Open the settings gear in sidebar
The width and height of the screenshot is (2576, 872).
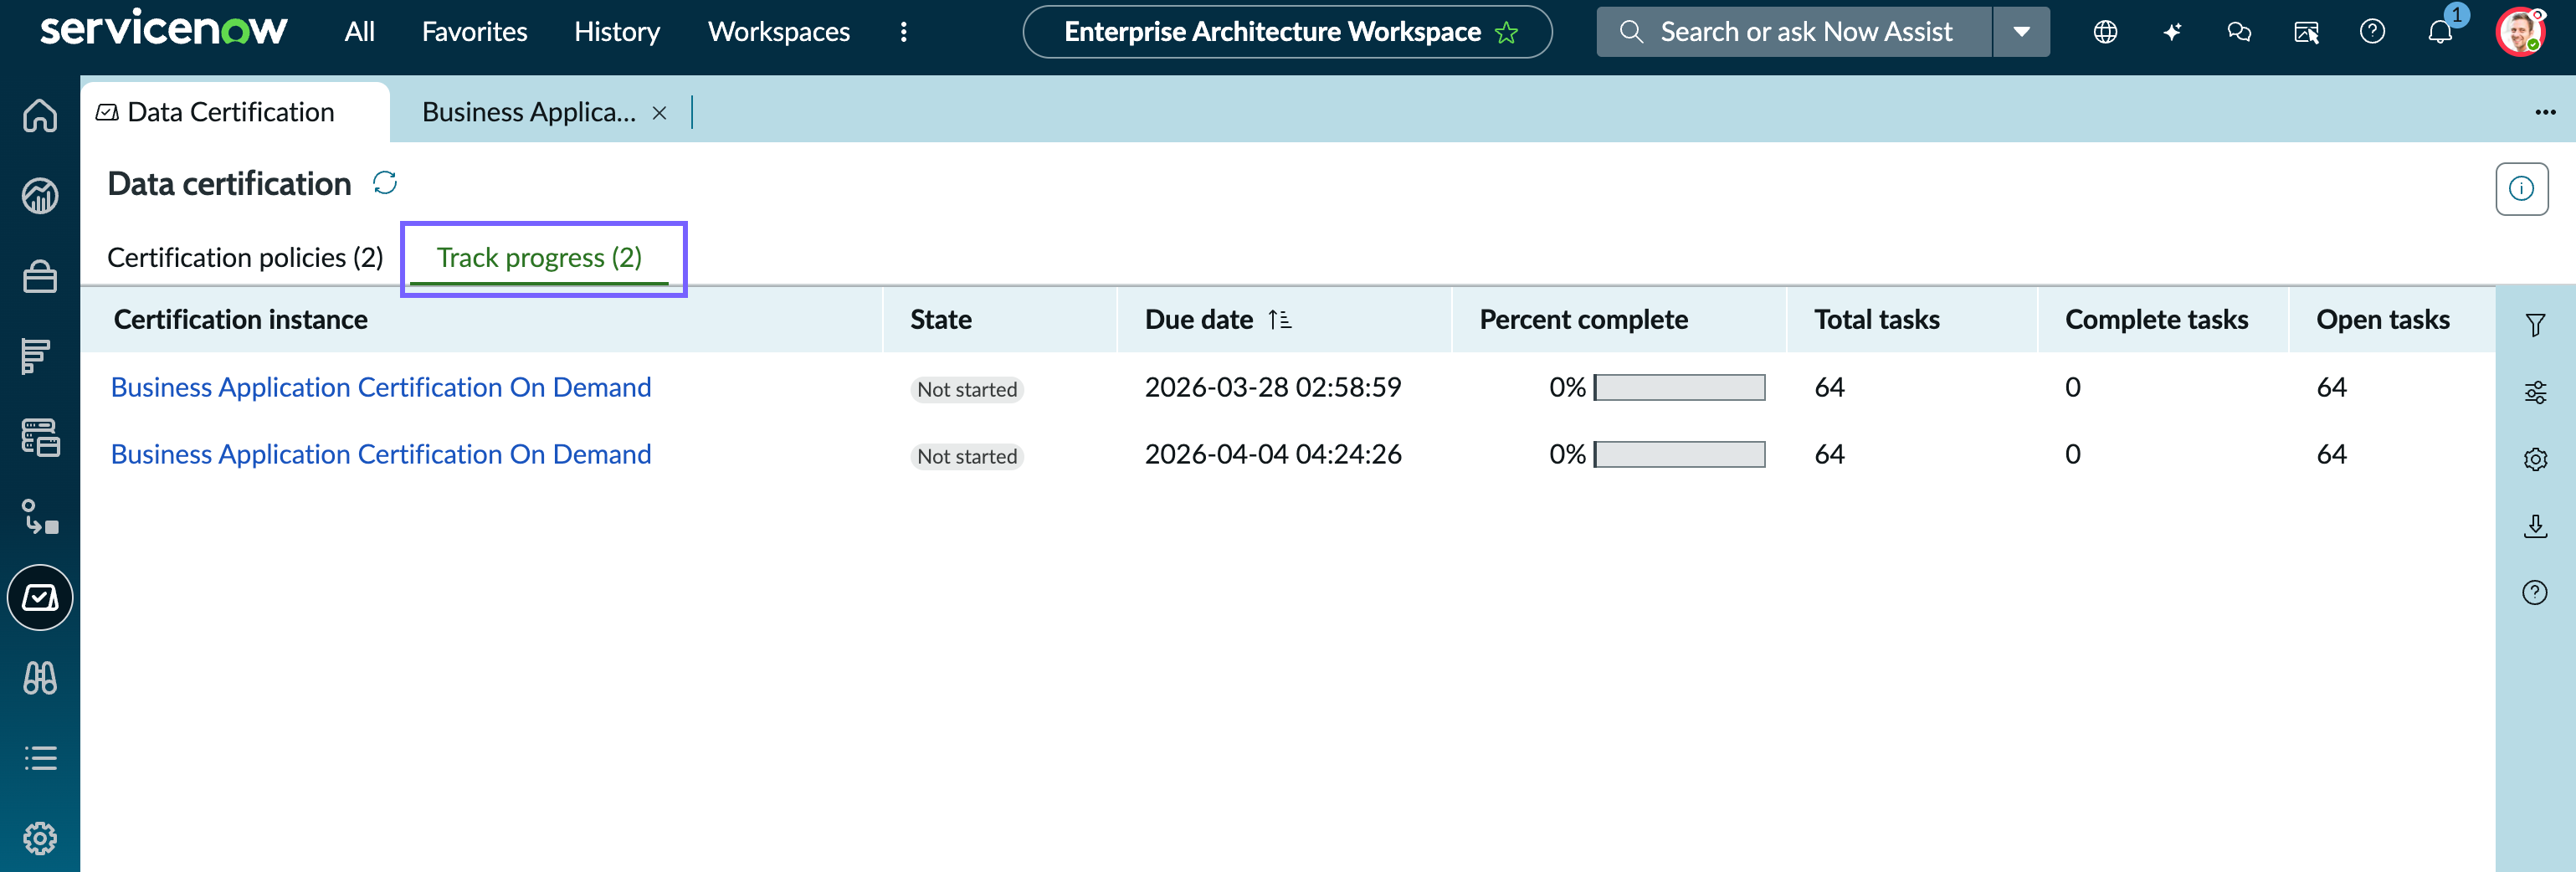coord(40,838)
